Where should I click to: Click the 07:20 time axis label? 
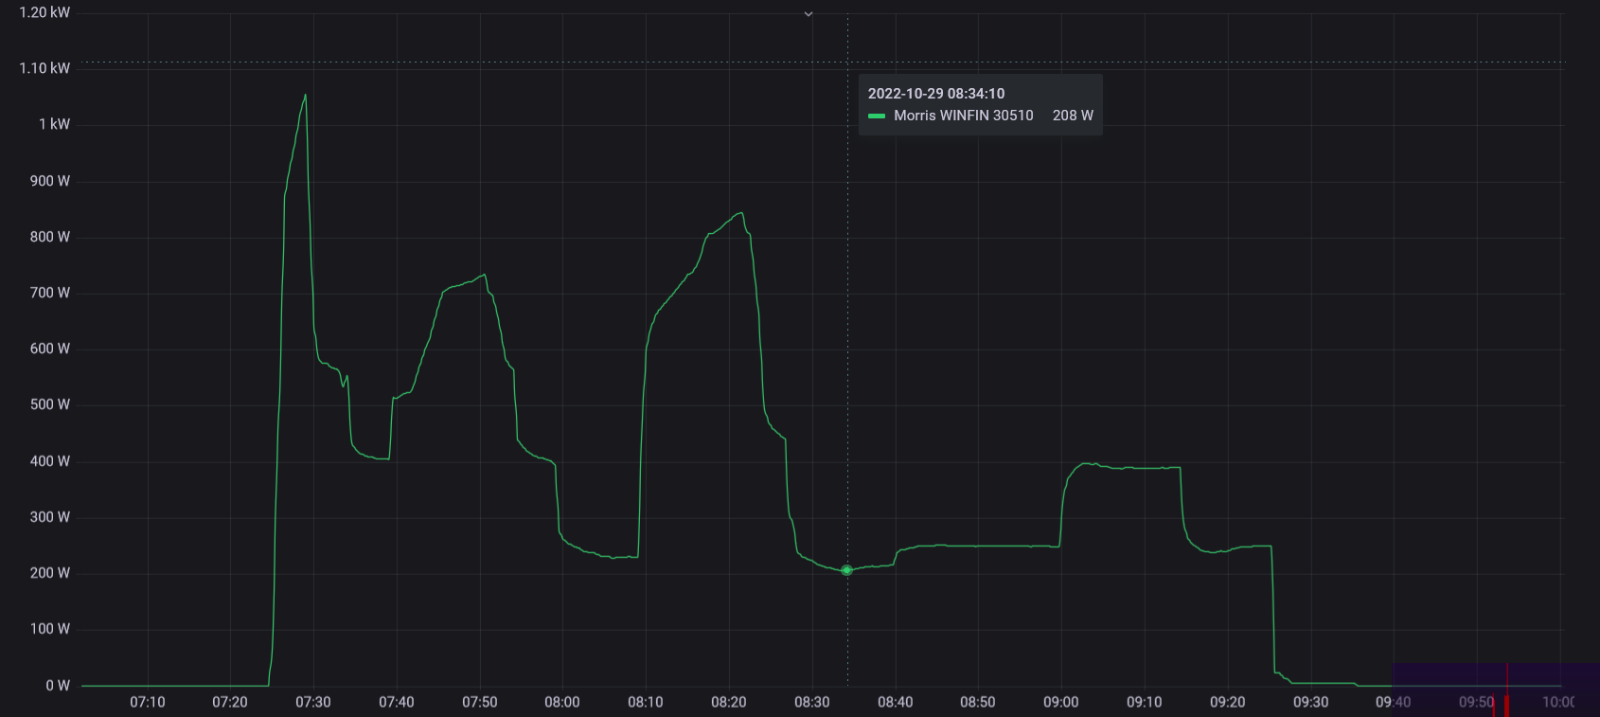[230, 702]
